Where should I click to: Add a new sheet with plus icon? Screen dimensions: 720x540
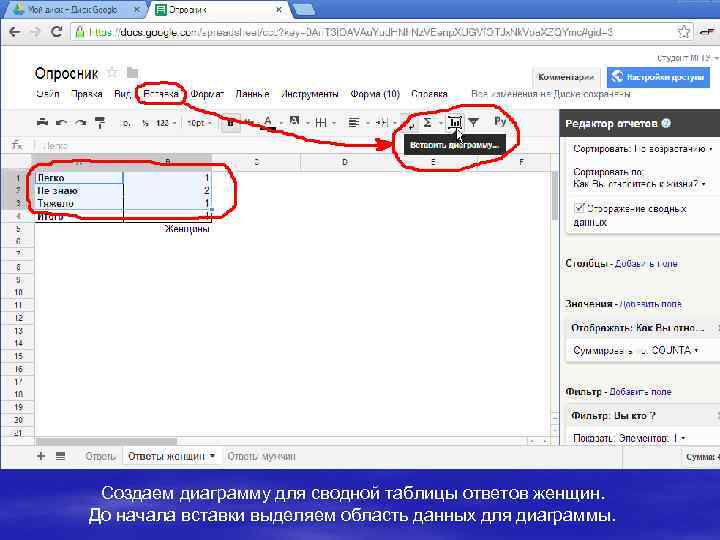click(x=41, y=456)
